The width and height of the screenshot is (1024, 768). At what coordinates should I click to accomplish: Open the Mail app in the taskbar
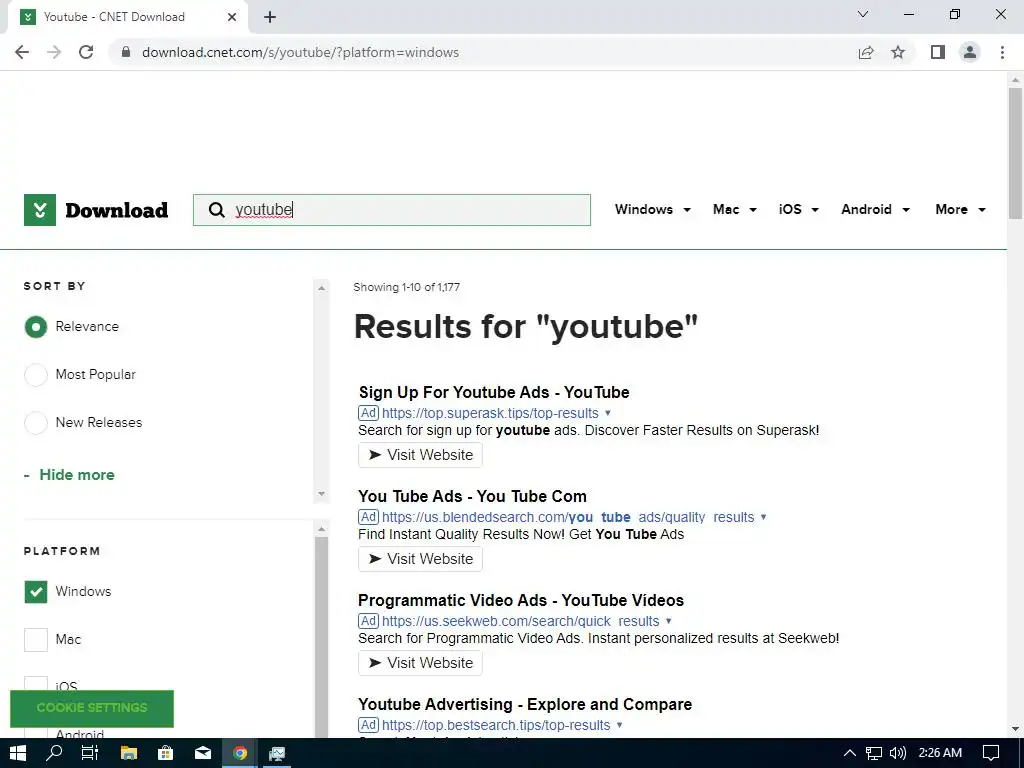203,753
